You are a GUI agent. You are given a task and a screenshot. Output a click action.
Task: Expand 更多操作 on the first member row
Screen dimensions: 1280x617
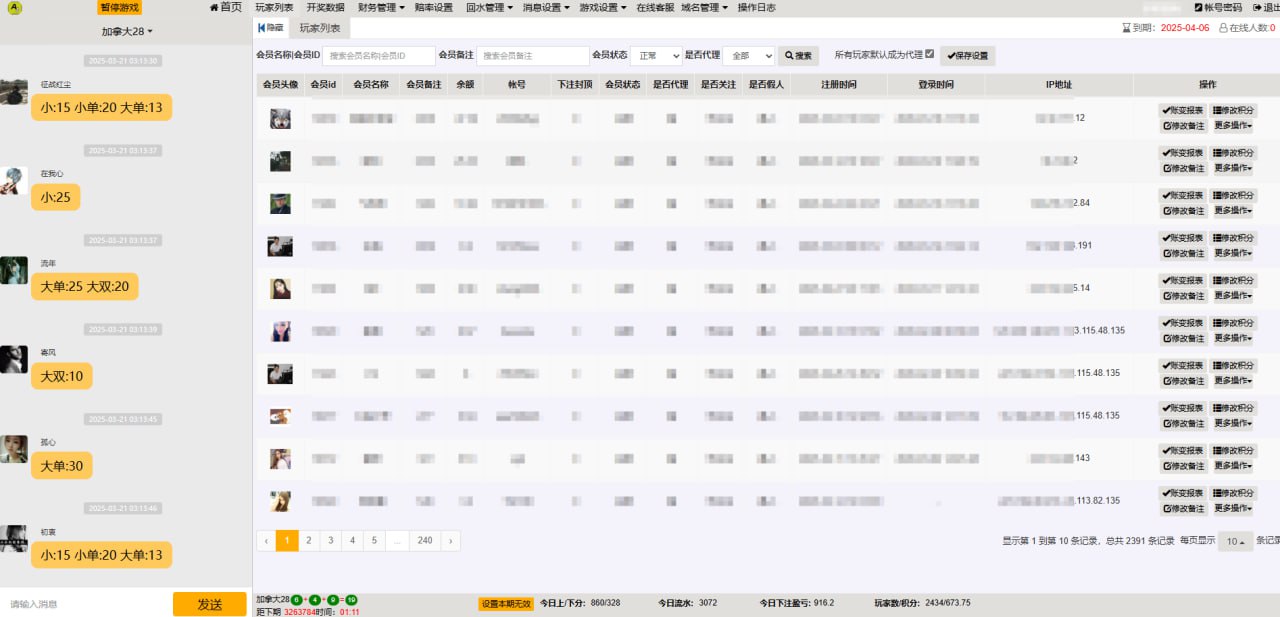coord(1232,126)
